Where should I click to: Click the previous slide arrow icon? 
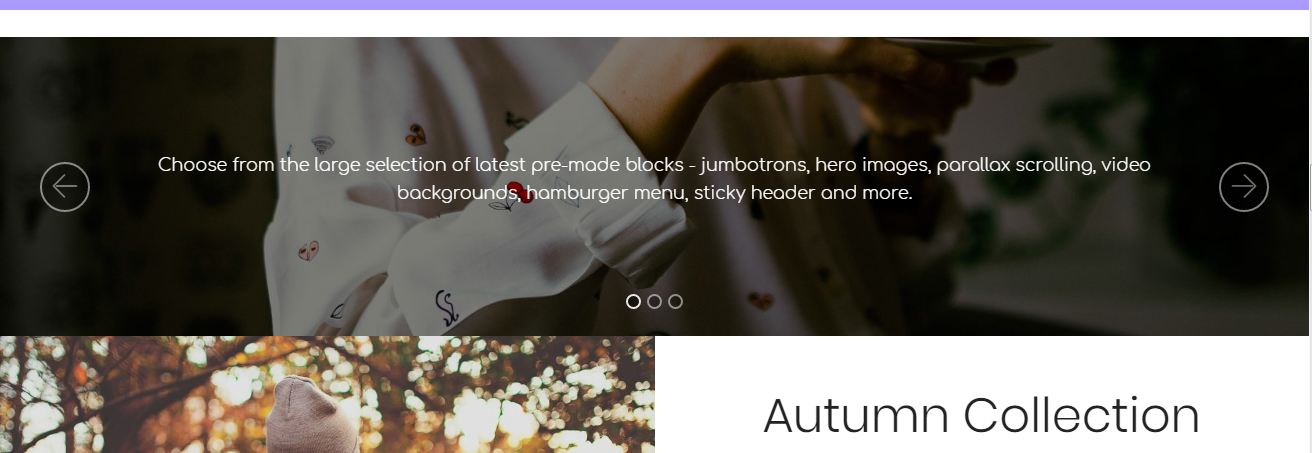tap(65, 187)
